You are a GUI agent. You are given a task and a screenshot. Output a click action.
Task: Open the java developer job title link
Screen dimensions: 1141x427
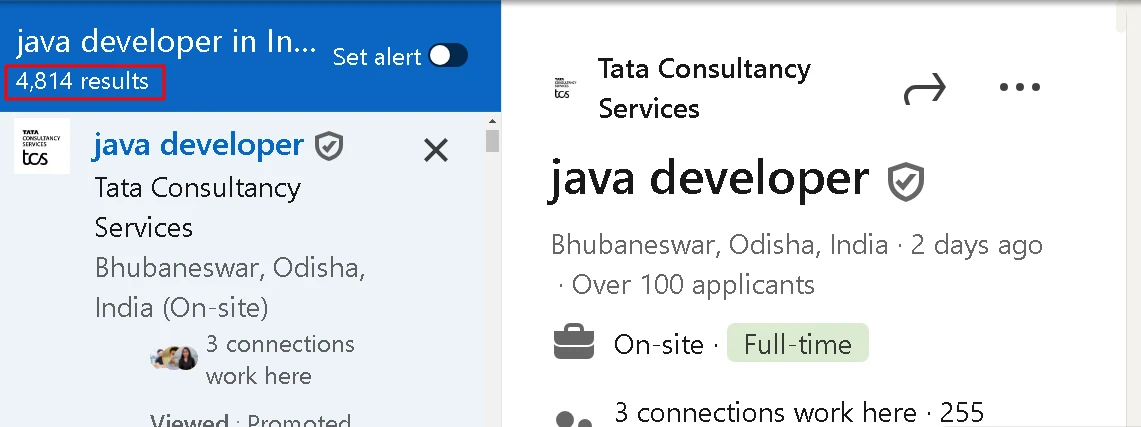pyautogui.click(x=198, y=145)
